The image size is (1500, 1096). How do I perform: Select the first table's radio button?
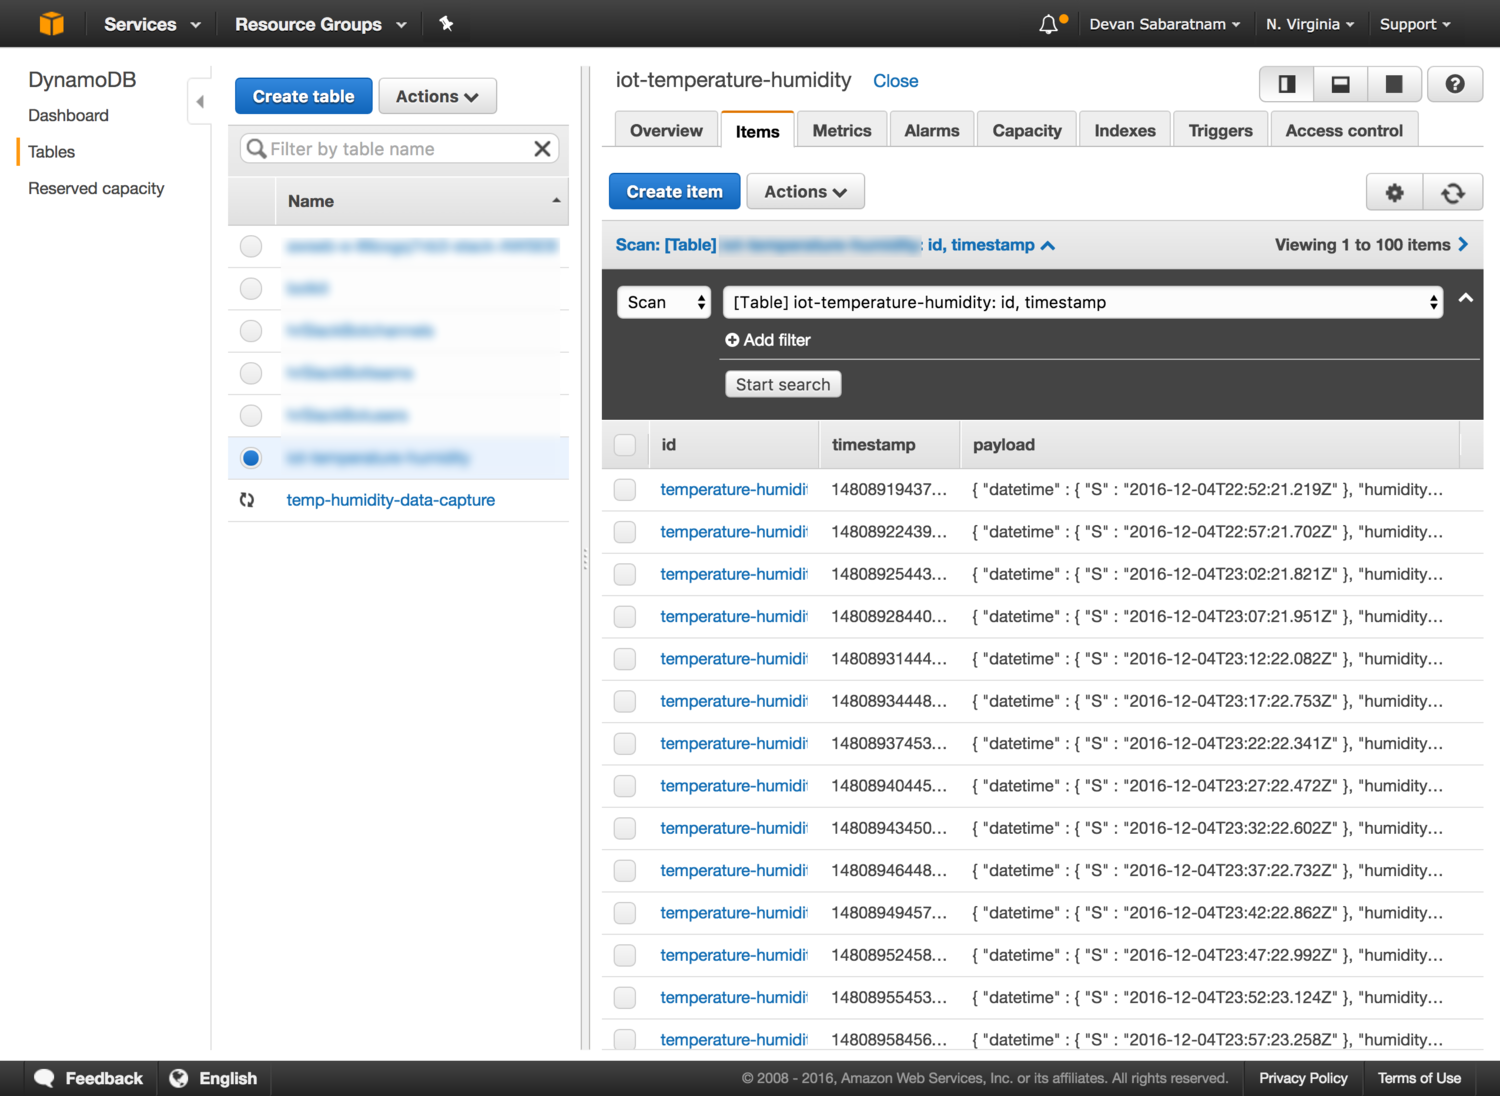pos(251,246)
